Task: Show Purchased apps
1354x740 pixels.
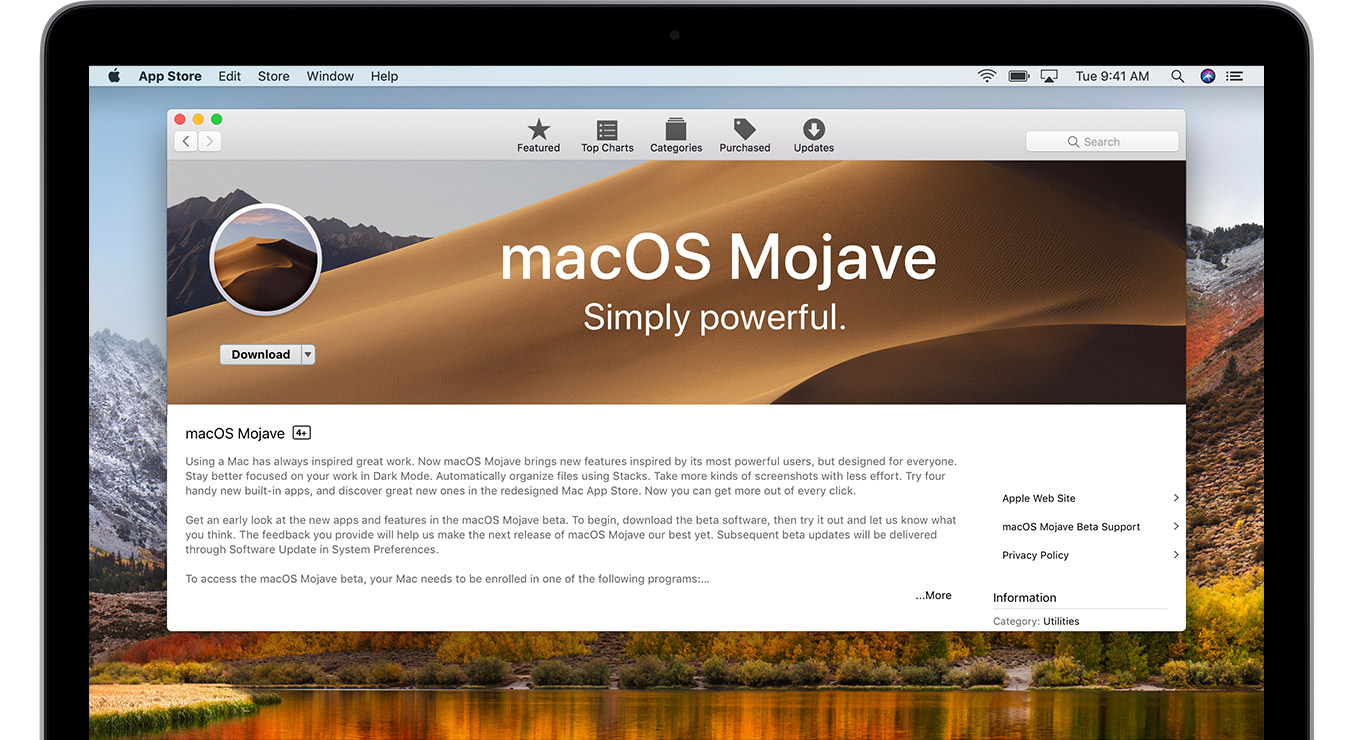Action: [745, 135]
